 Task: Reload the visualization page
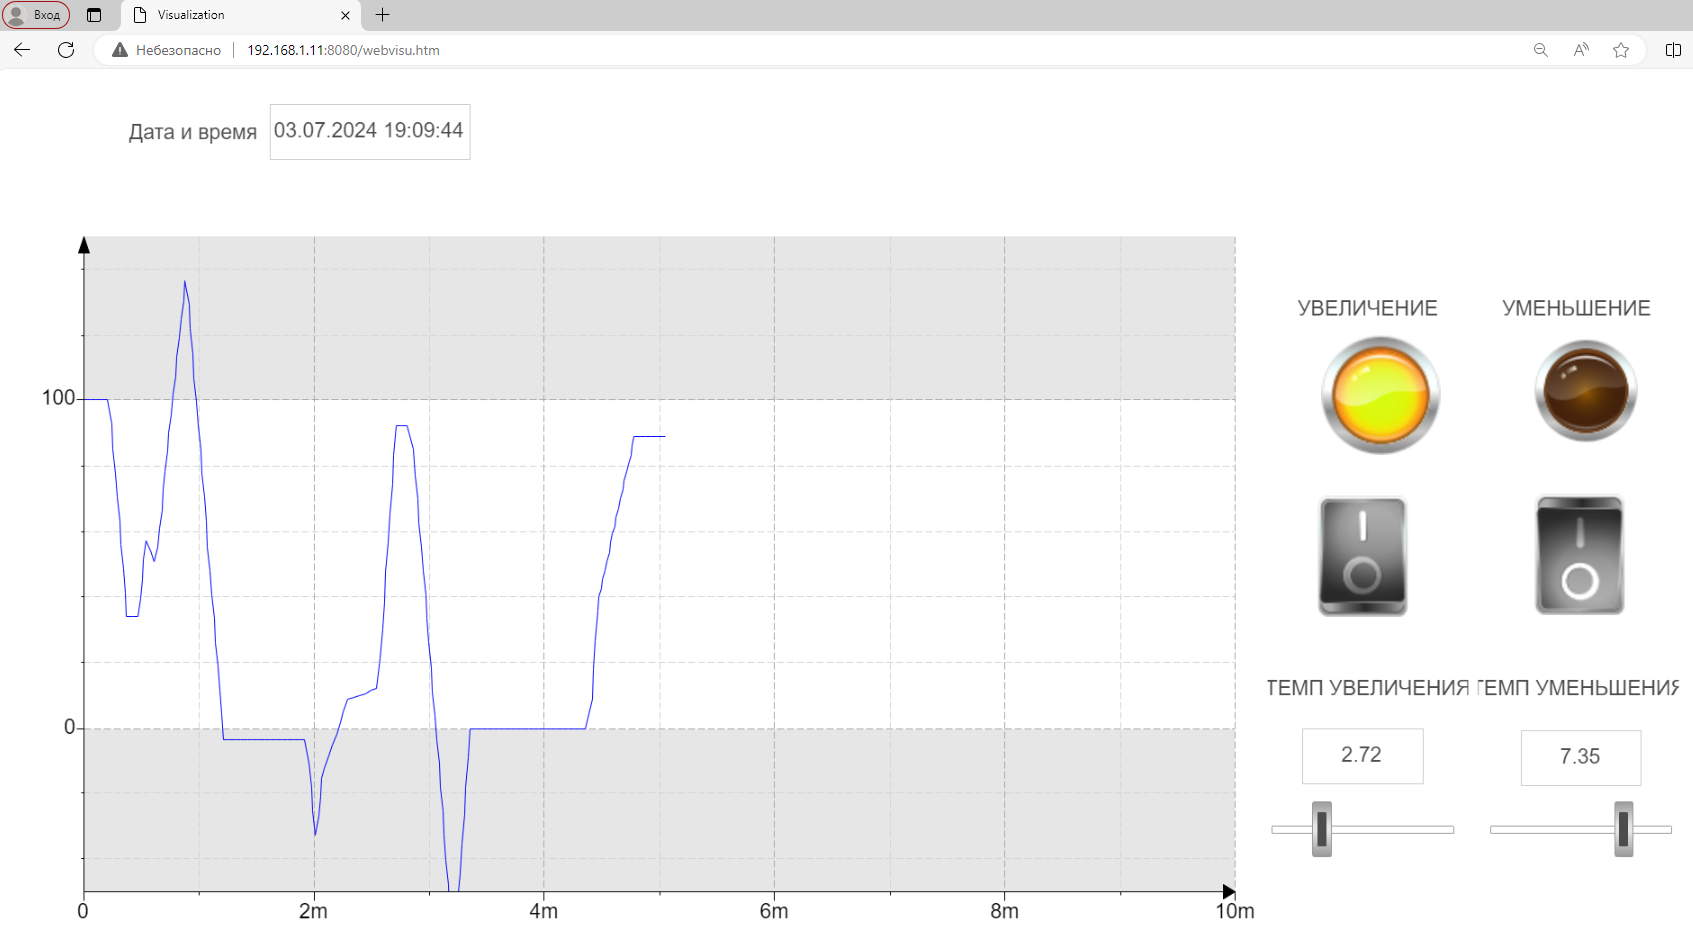coord(66,50)
